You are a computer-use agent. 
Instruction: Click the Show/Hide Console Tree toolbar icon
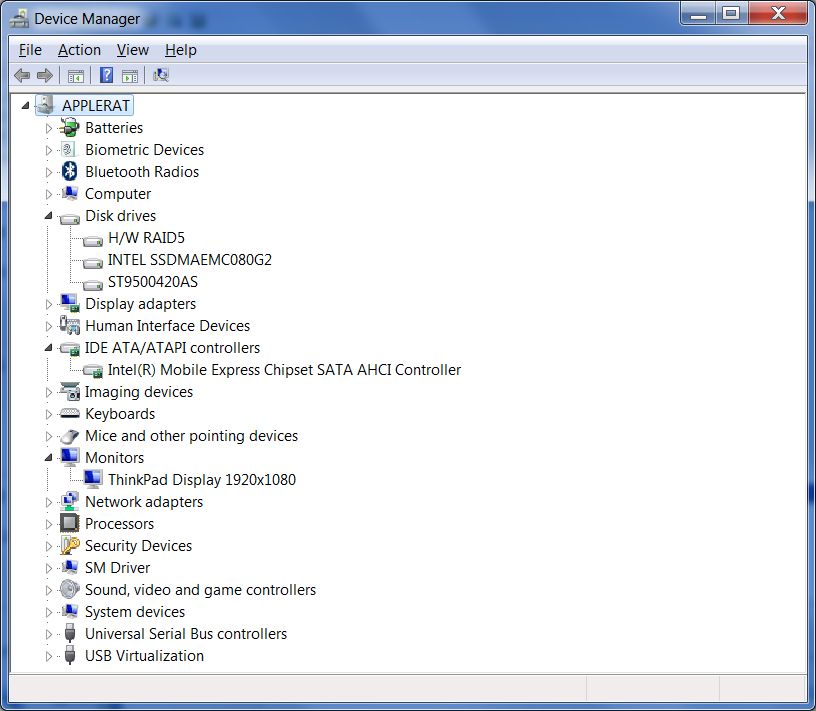75,76
